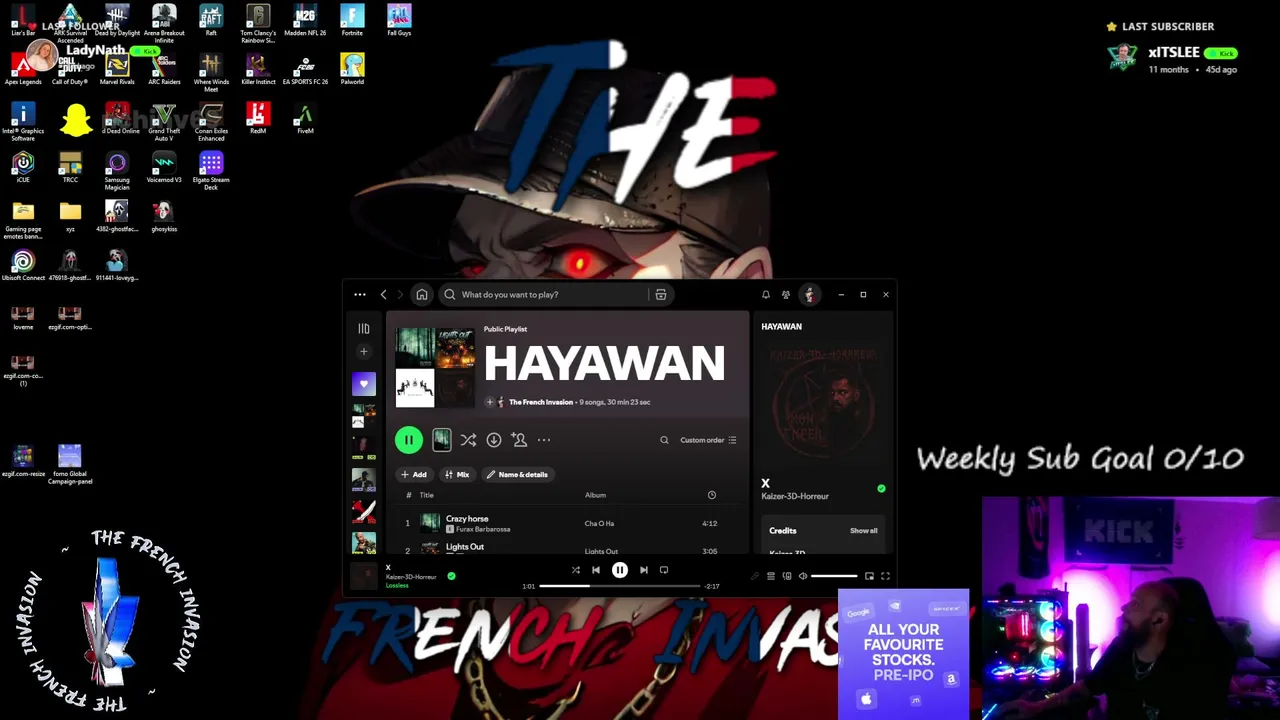
Task: Select the Lights Out track title
Action: [x=464, y=547]
